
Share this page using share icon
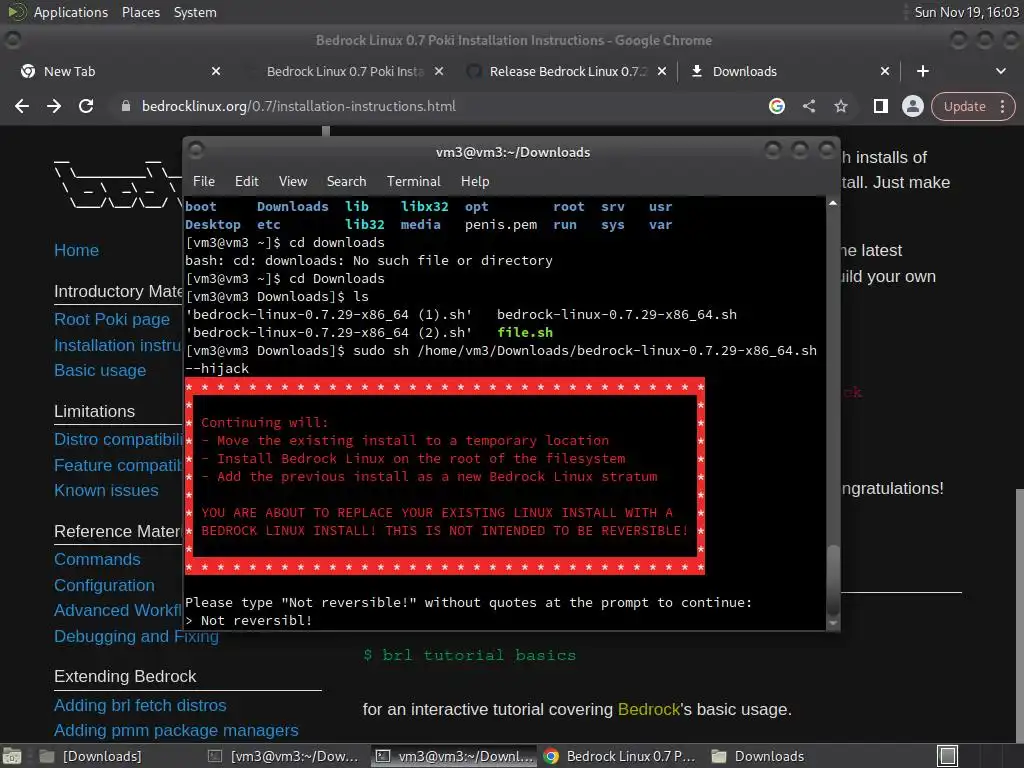click(x=808, y=106)
